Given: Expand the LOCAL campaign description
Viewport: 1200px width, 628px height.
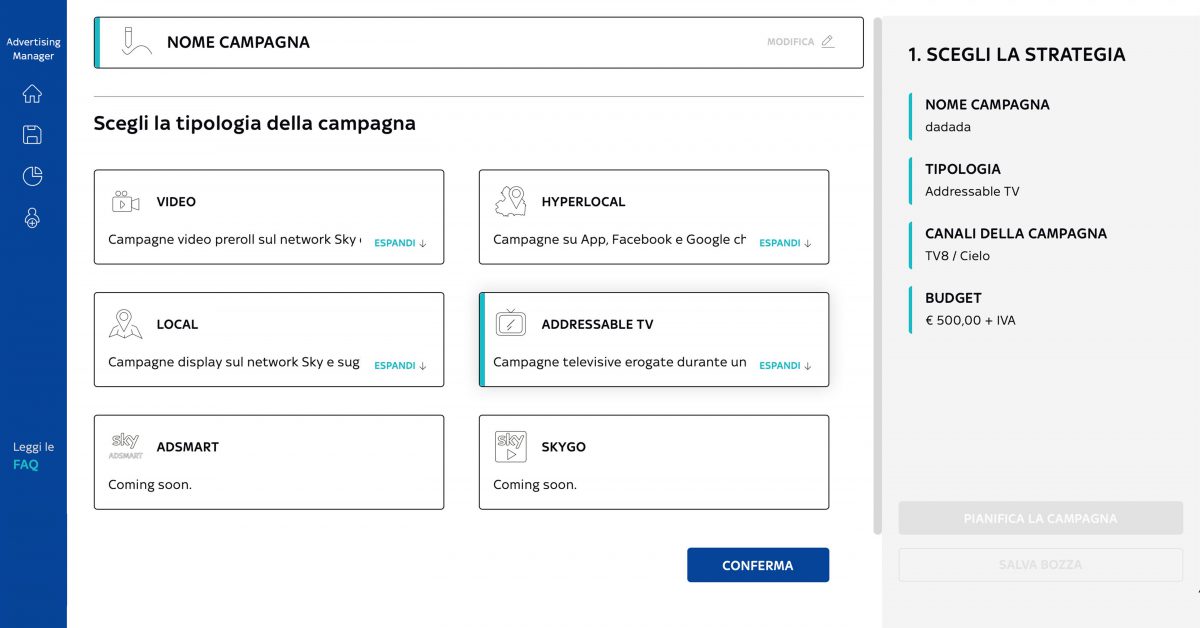Looking at the screenshot, I should click(x=400, y=366).
